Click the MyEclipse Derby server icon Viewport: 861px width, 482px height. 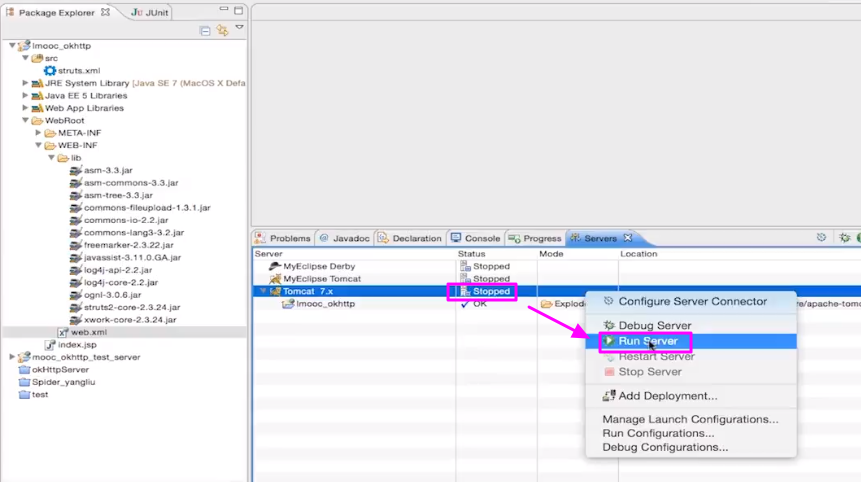point(275,267)
